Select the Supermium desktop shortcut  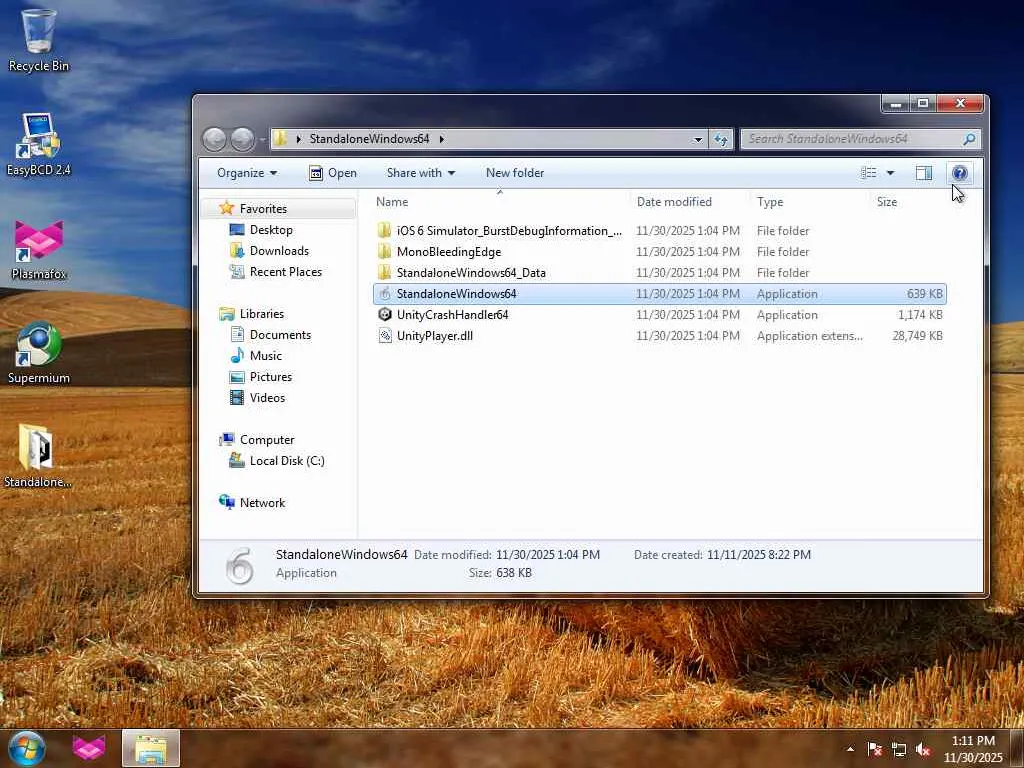39,353
